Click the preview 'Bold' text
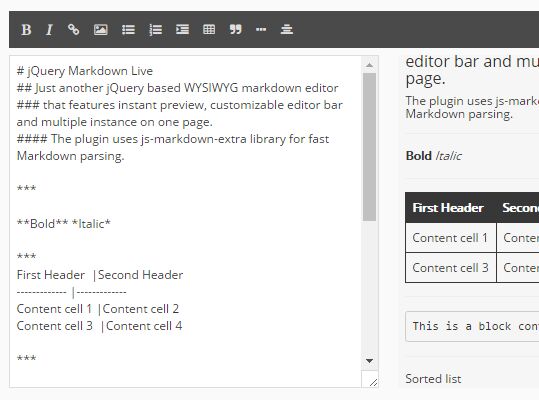Image resolution: width=539 pixels, height=400 pixels. click(x=419, y=156)
